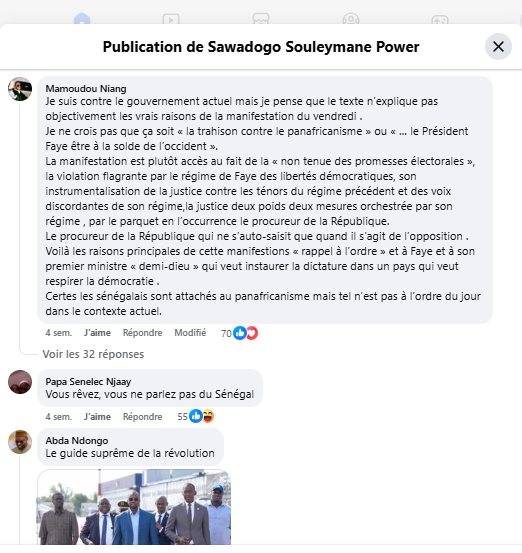The width and height of the screenshot is (522, 553).
Task: View heart reaction on Mamoudou's comment
Action: [252, 333]
